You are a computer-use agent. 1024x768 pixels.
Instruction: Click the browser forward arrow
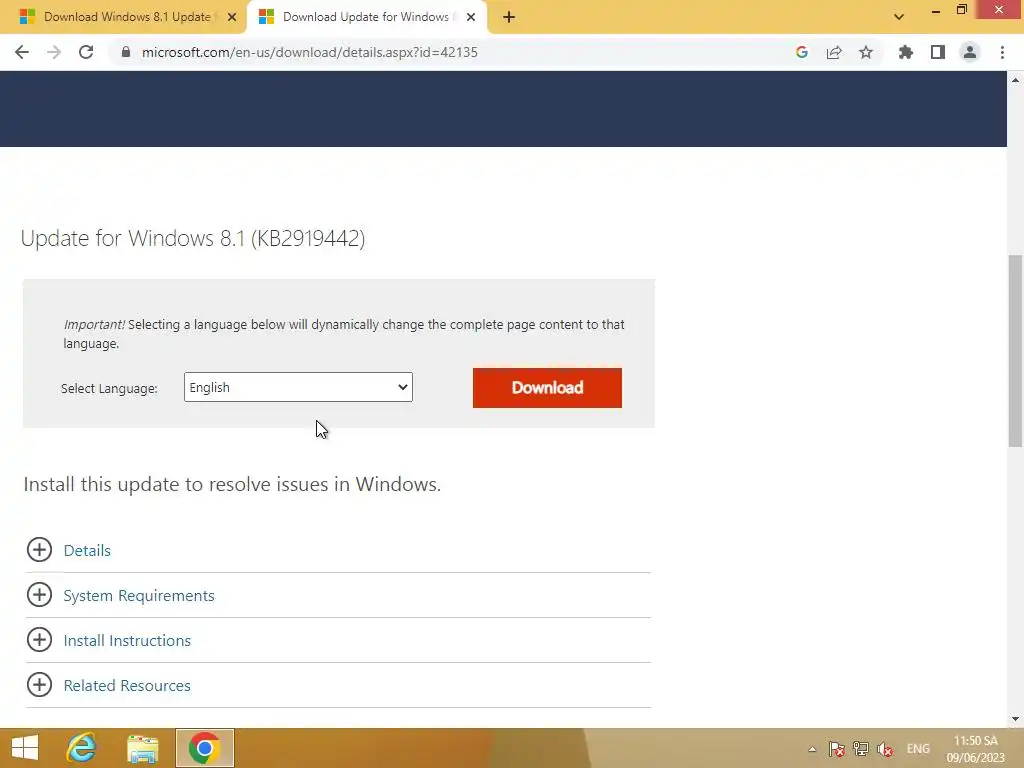(54, 52)
